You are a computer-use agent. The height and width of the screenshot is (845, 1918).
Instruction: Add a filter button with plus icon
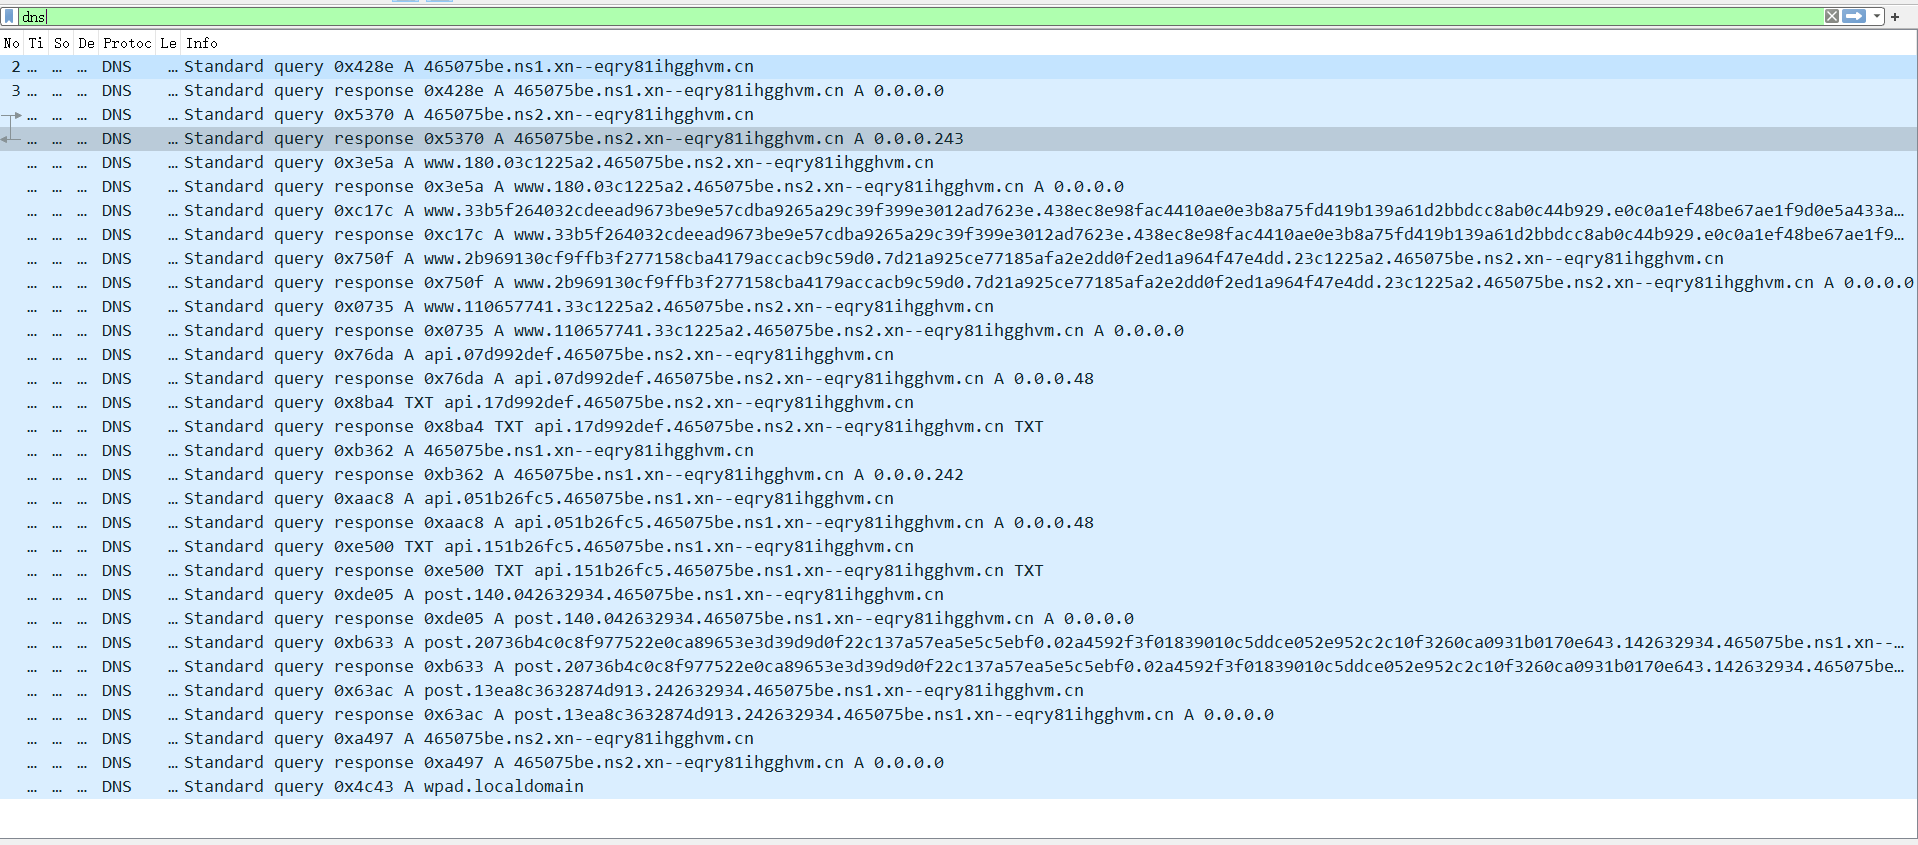coord(1895,16)
